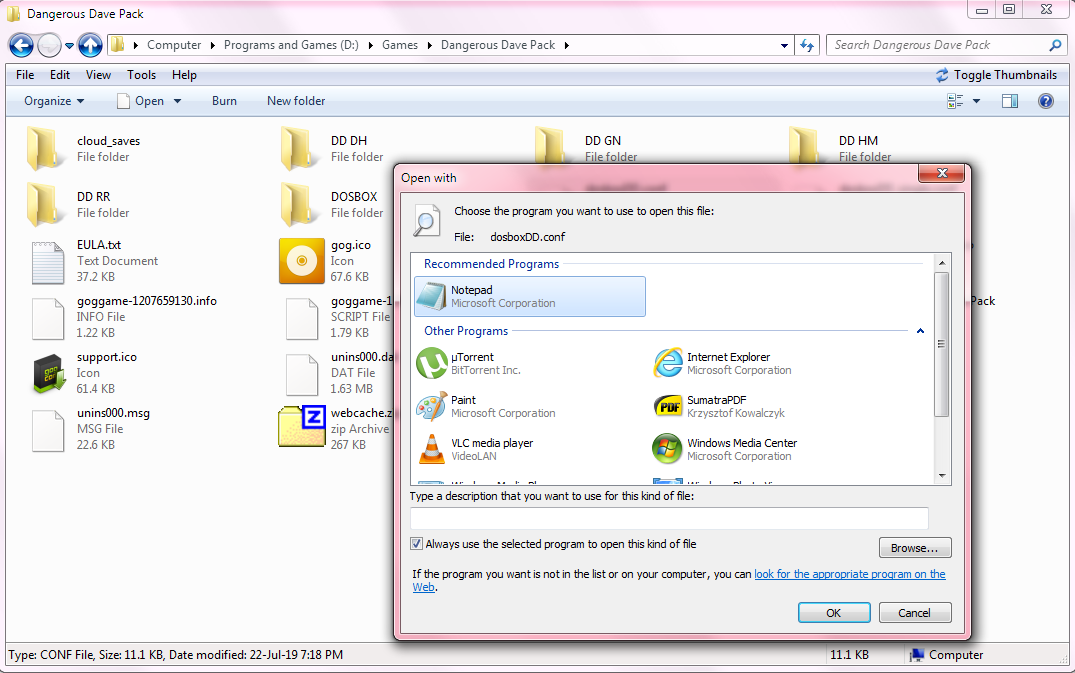Click the Dangerous Dave Pack breadcrumb
Viewport: 1075px width, 673px height.
498,45
